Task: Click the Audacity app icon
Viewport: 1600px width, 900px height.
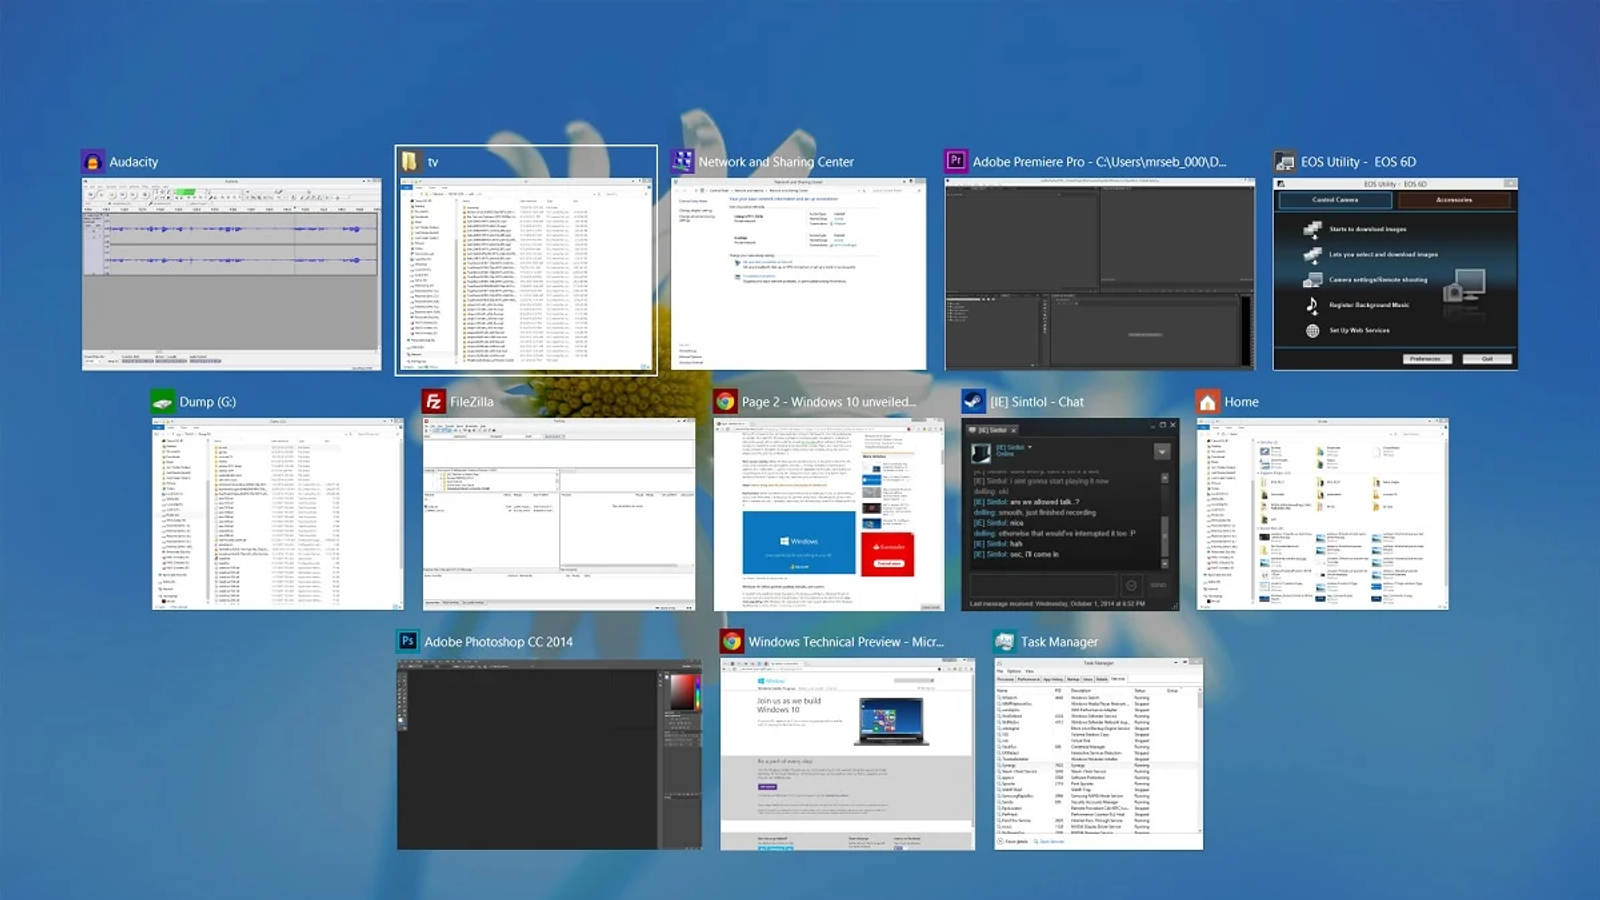Action: pyautogui.click(x=93, y=162)
